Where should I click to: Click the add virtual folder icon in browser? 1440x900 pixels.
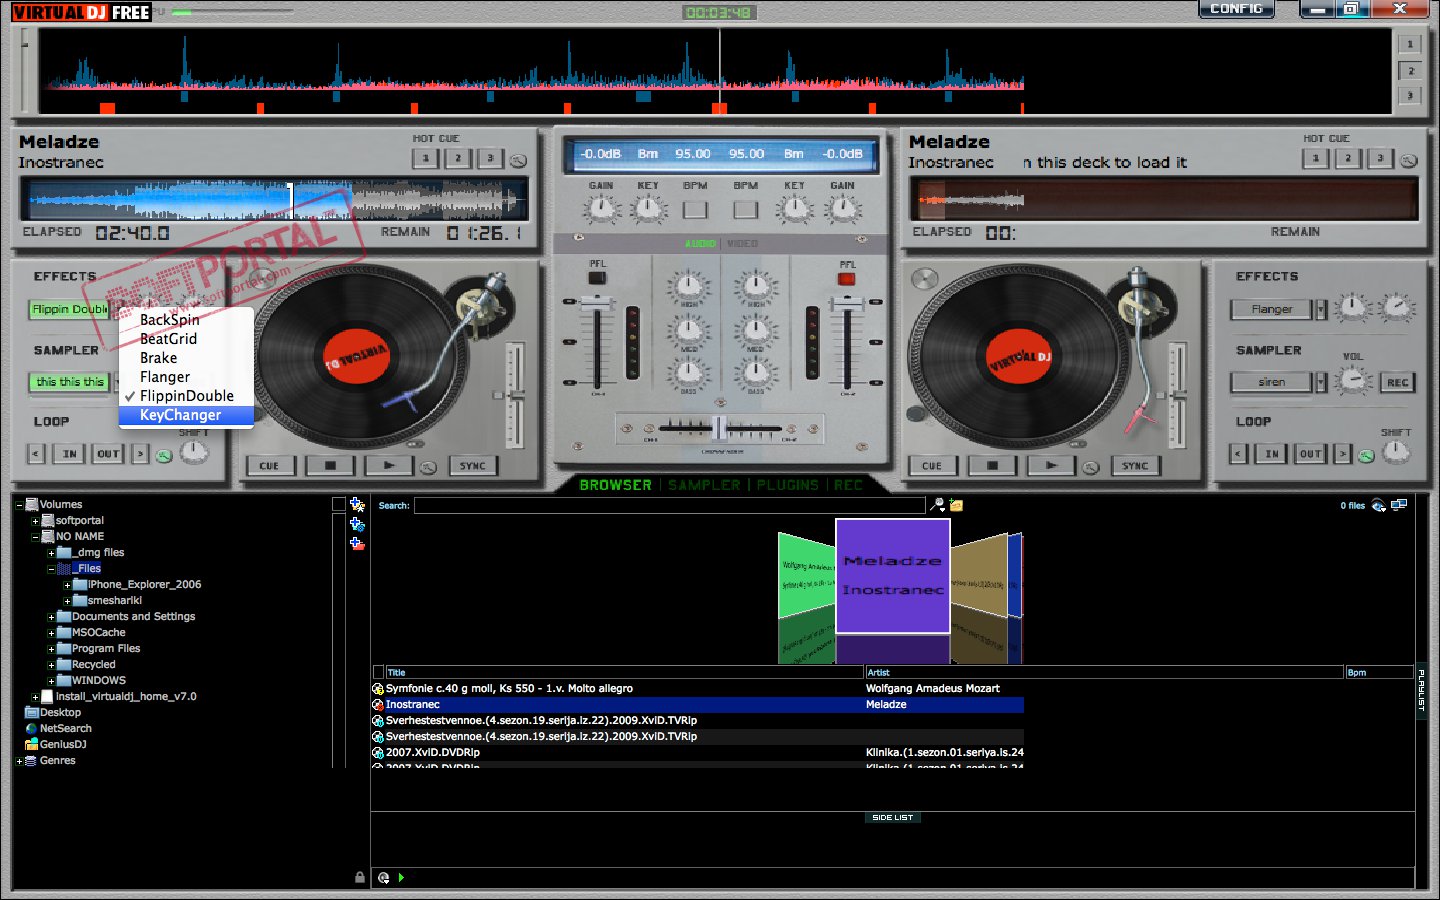[x=357, y=505]
